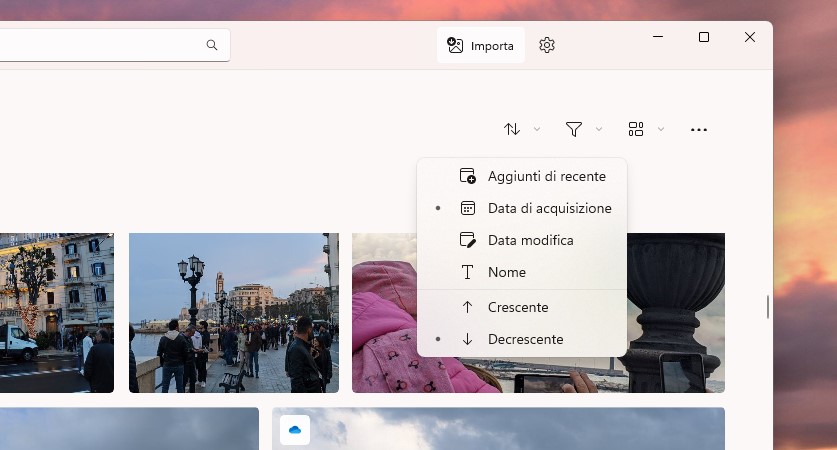
Task: Set order to Crescente
Action: coord(522,307)
